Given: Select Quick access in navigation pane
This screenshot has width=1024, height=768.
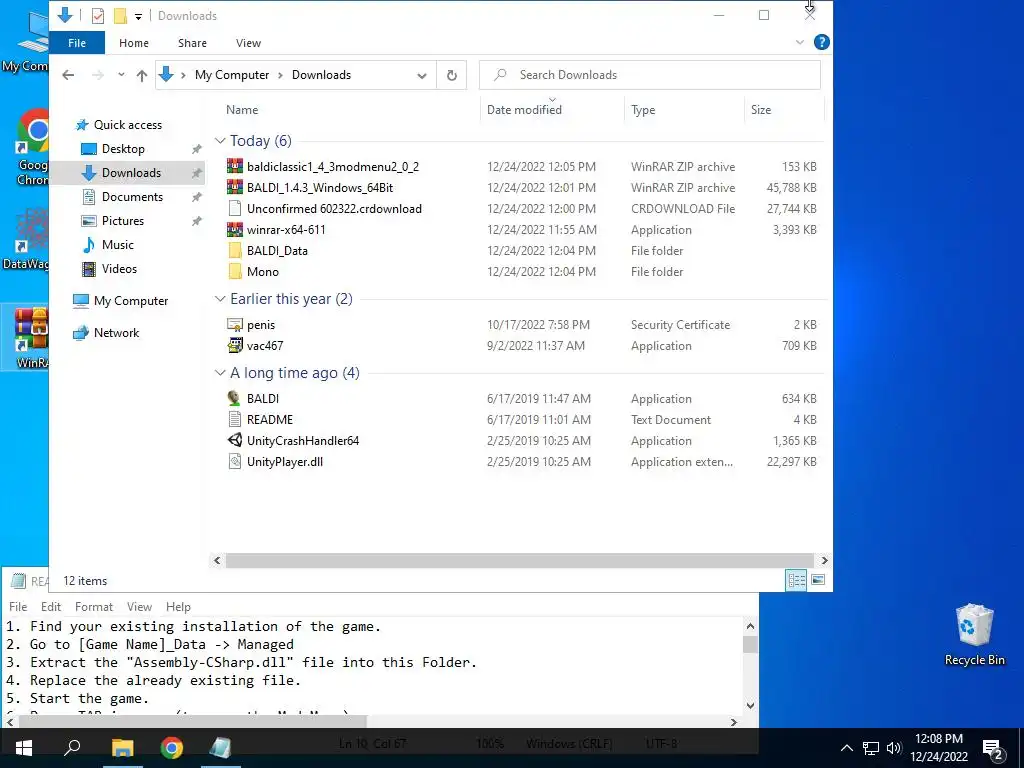Looking at the screenshot, I should point(127,125).
